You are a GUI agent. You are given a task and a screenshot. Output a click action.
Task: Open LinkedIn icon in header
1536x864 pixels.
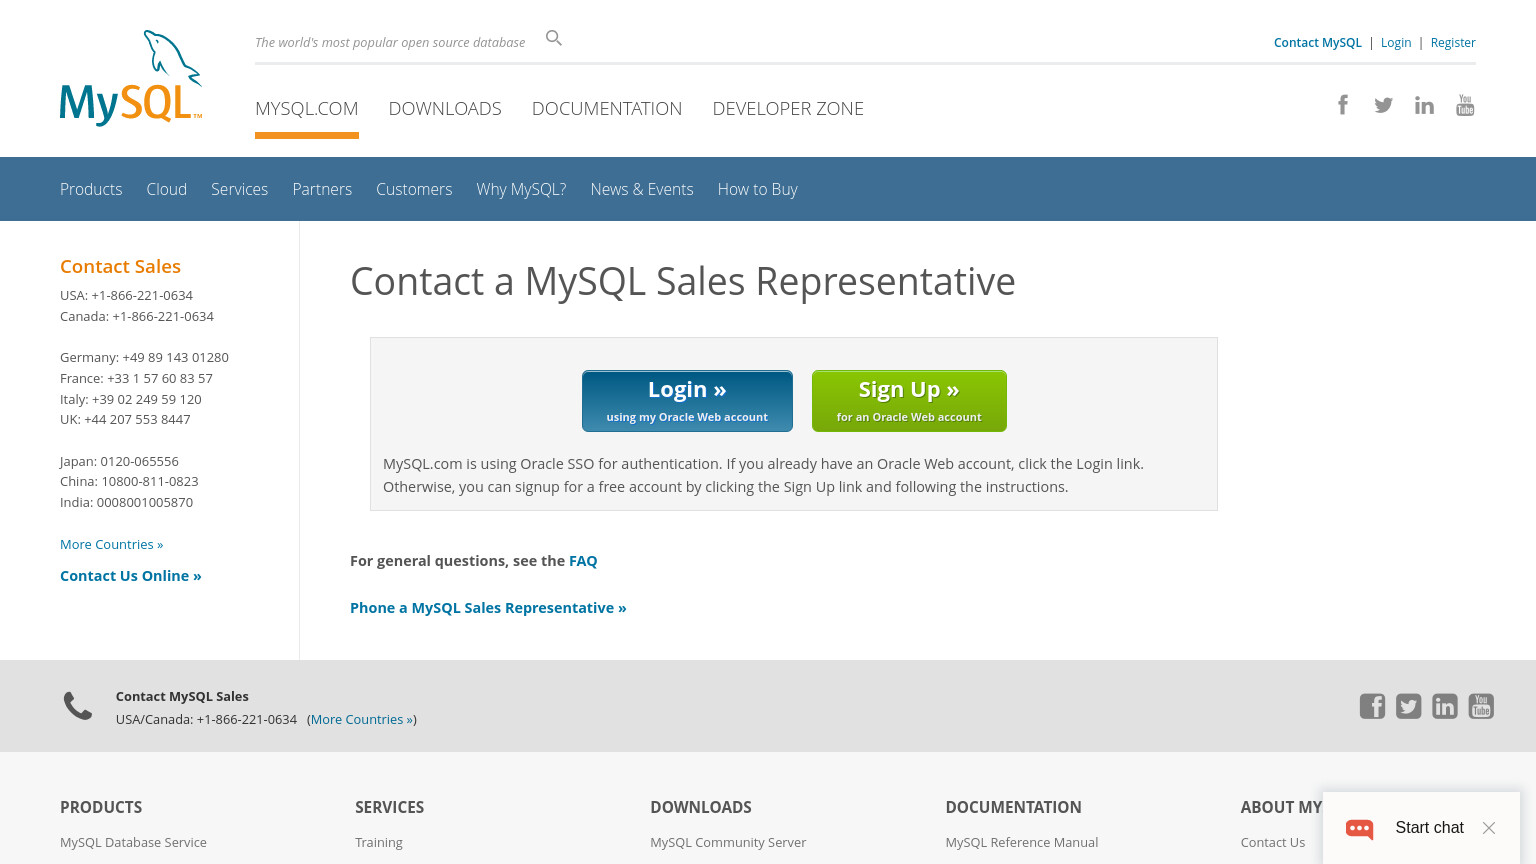1424,105
